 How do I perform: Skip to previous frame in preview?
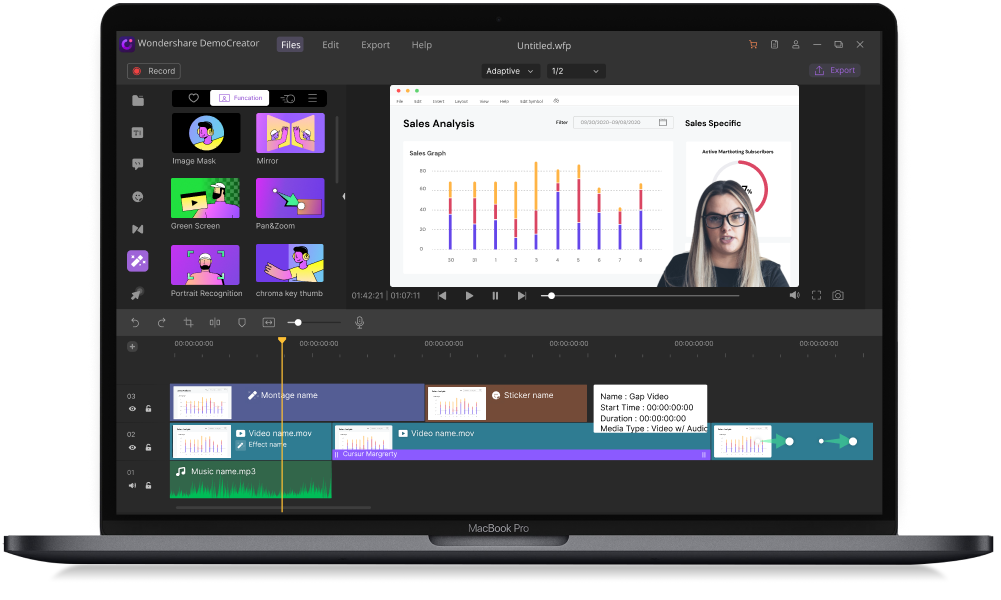click(x=442, y=296)
